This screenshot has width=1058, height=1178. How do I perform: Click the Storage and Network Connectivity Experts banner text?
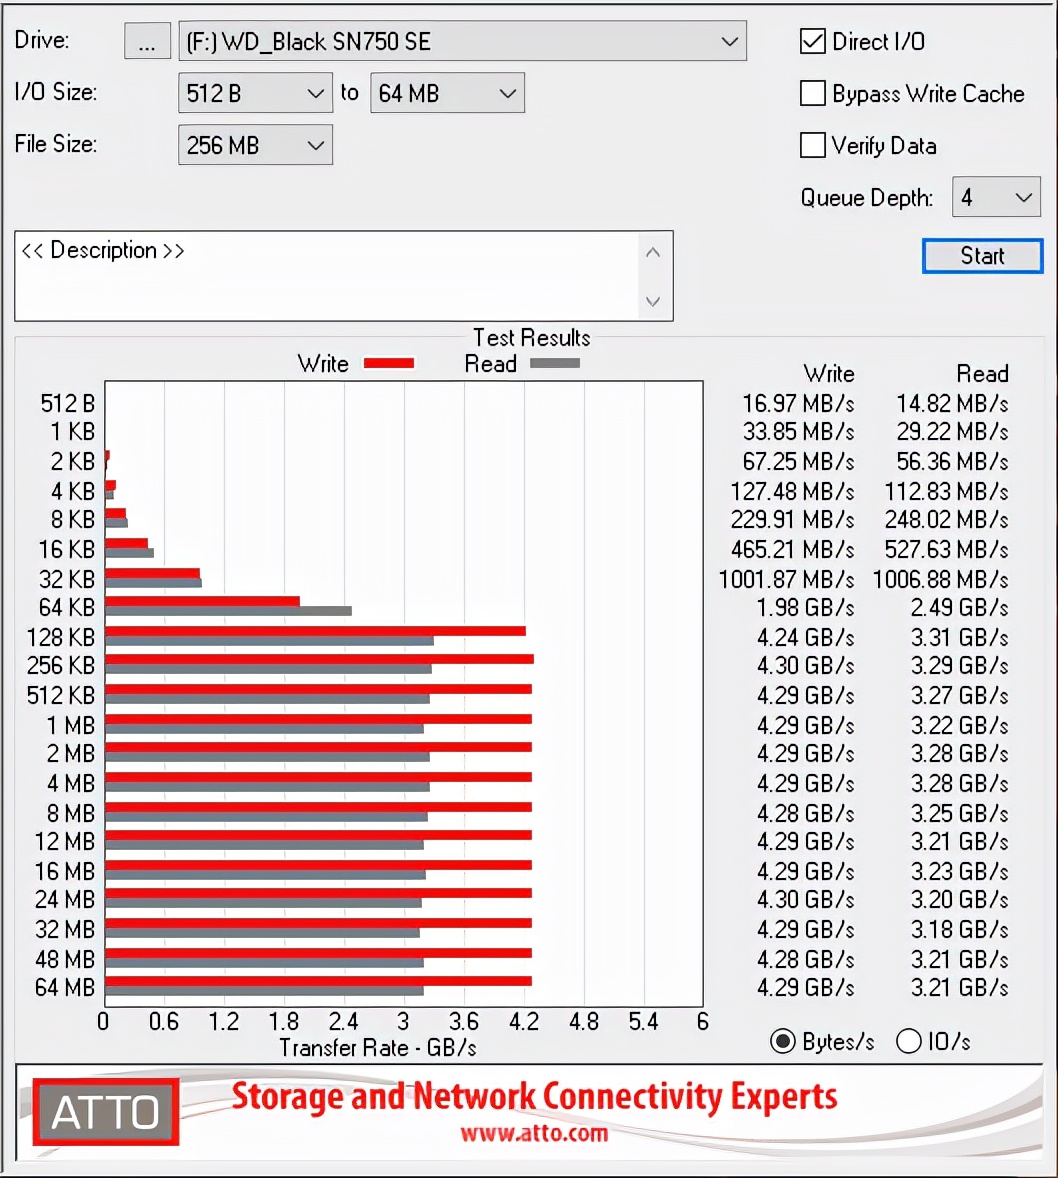[x=534, y=1097]
